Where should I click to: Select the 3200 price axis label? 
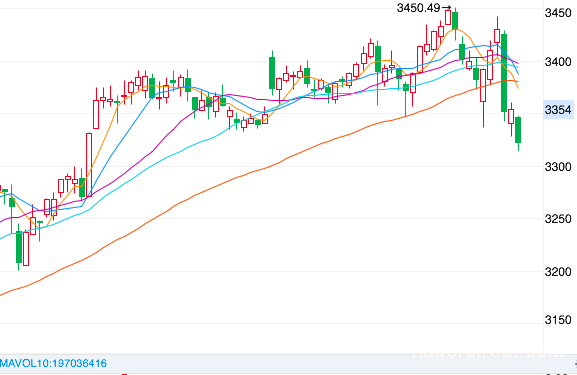(x=558, y=272)
